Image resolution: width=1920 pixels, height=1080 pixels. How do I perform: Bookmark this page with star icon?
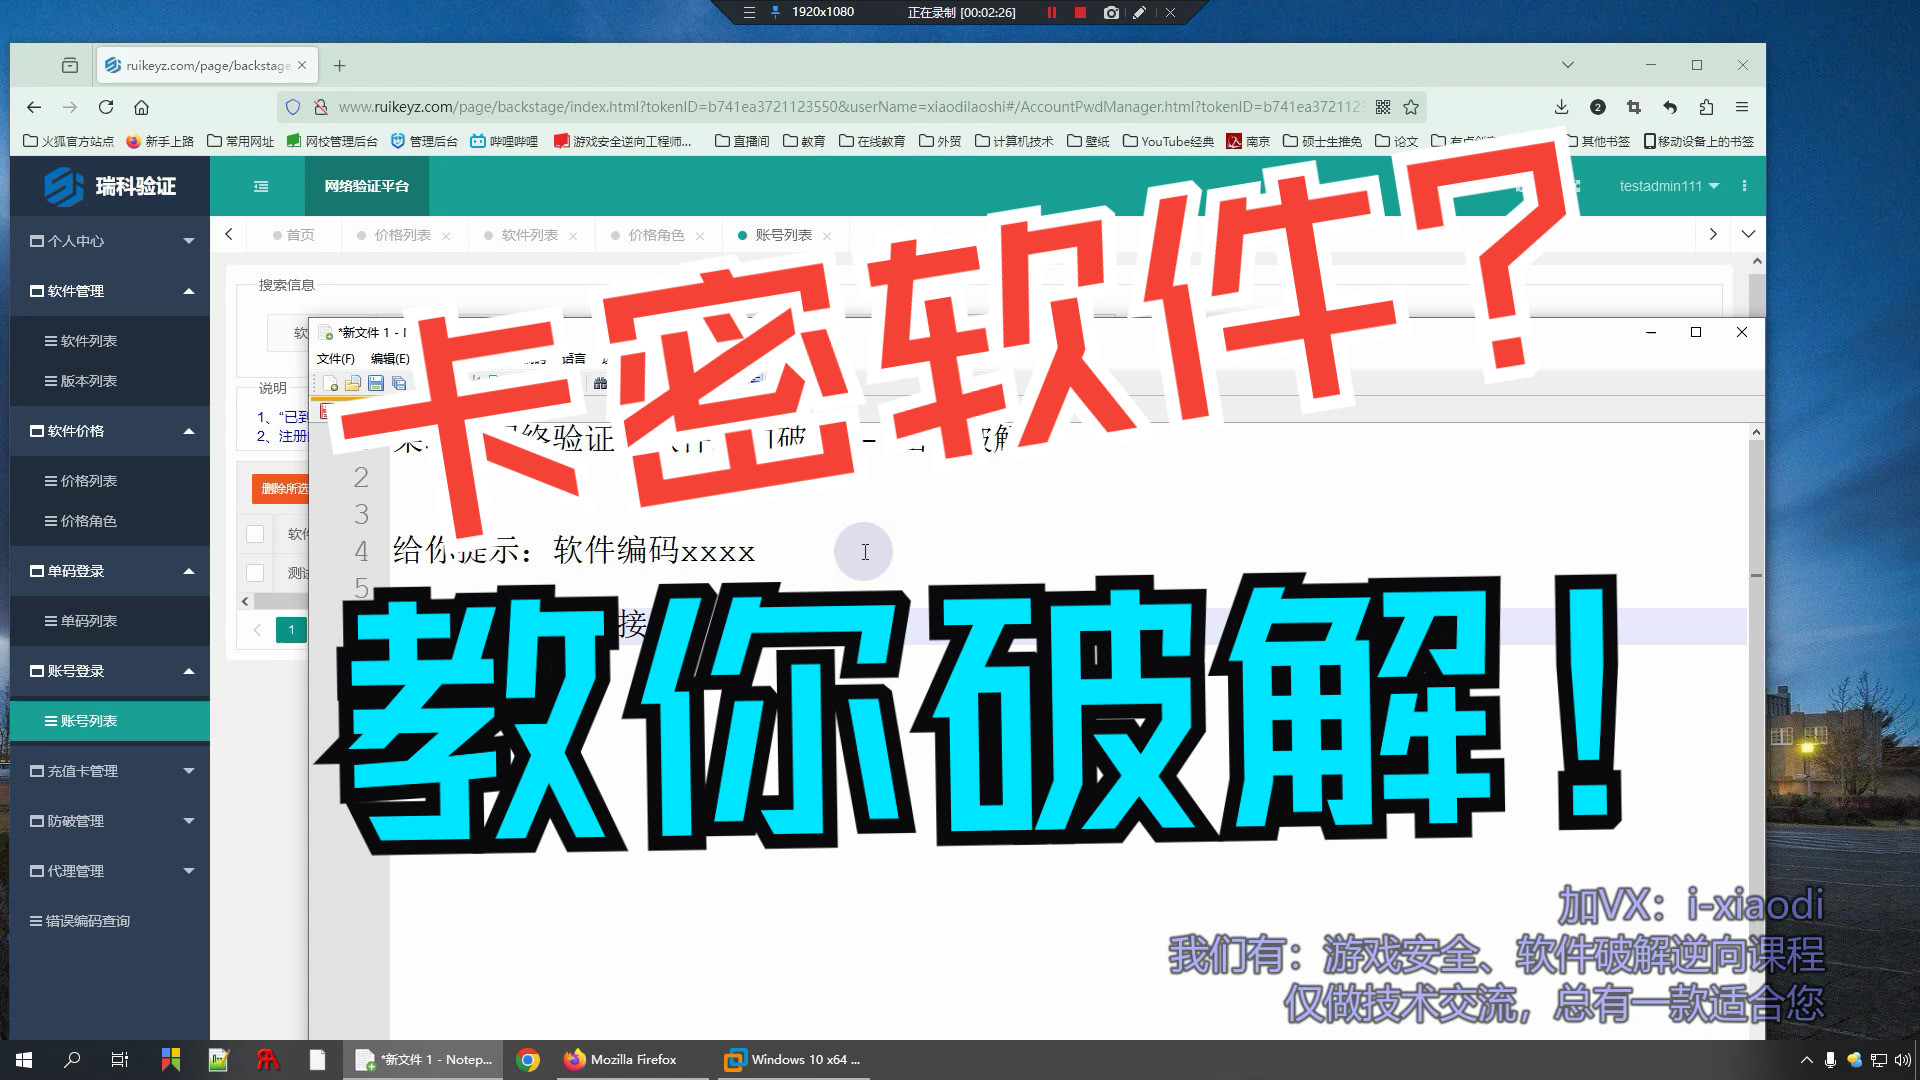tap(1411, 107)
